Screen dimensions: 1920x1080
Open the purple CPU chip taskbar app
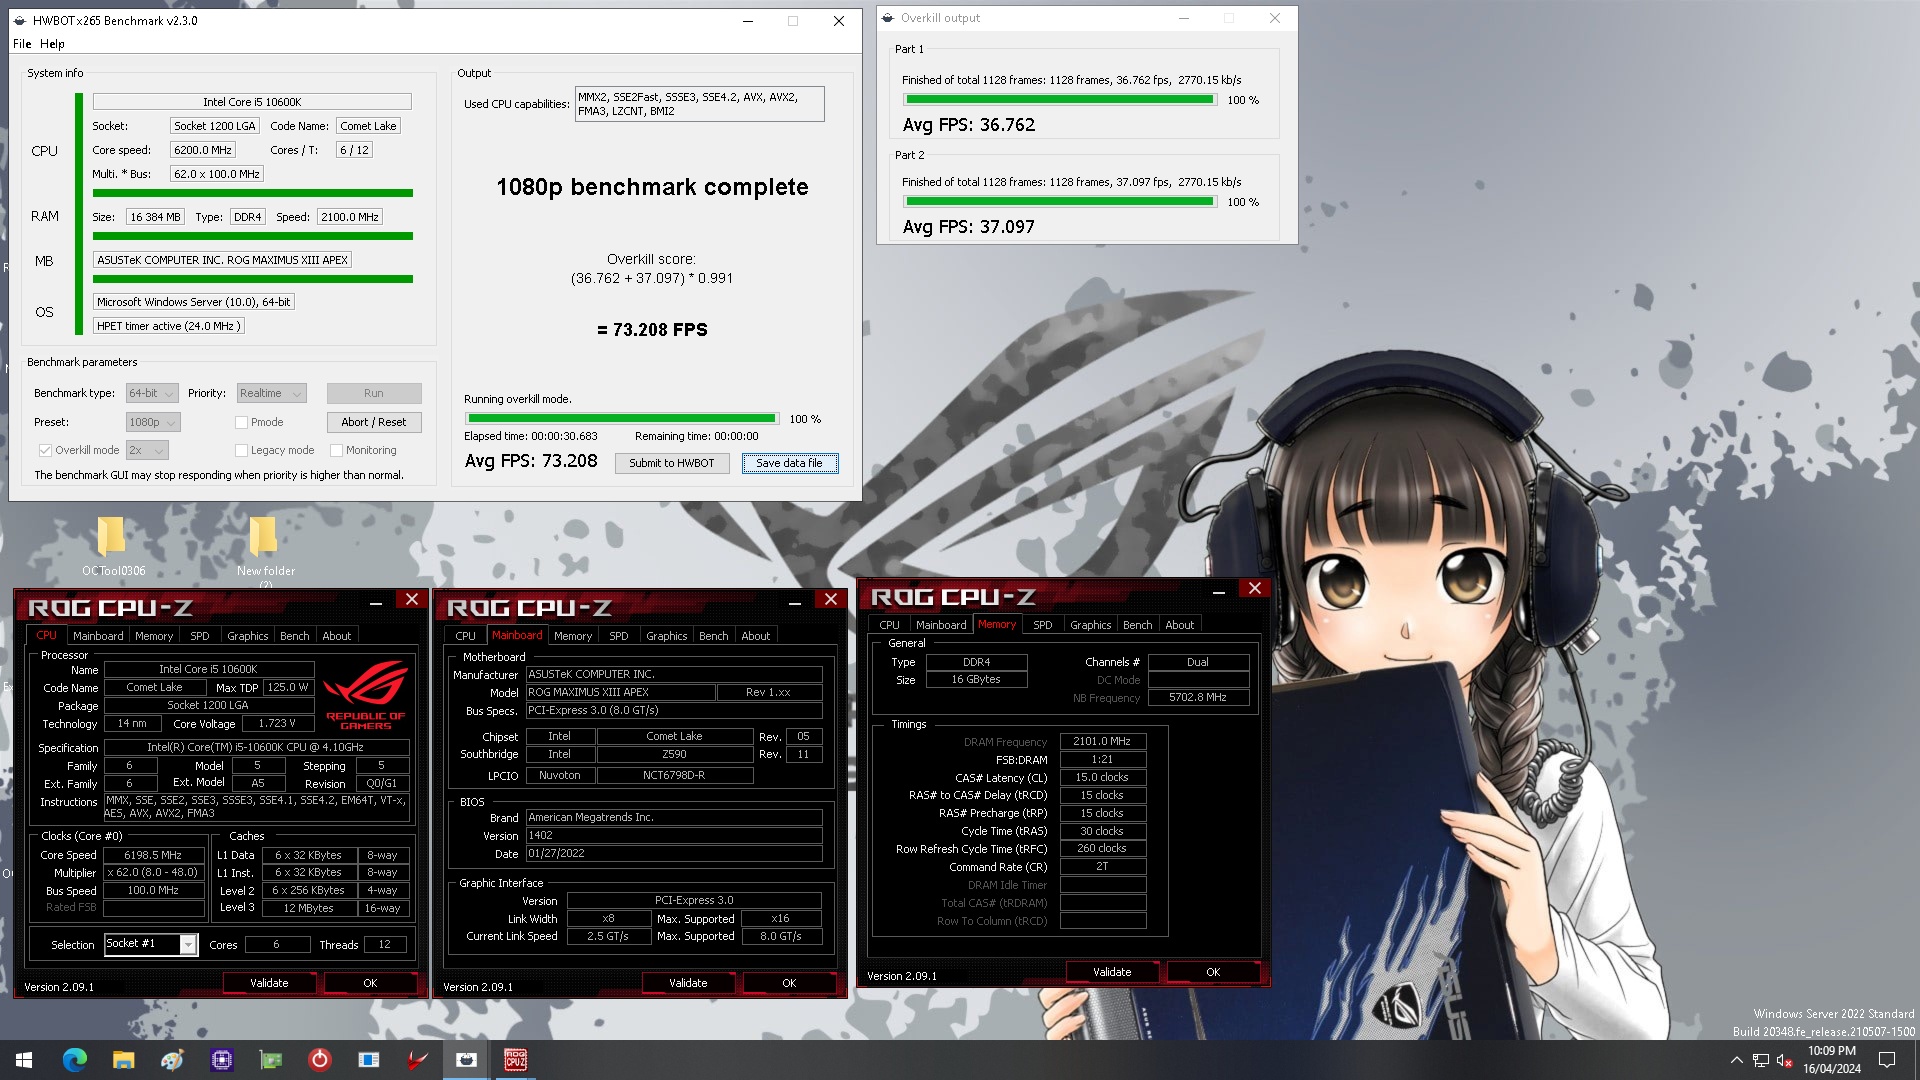221,1060
